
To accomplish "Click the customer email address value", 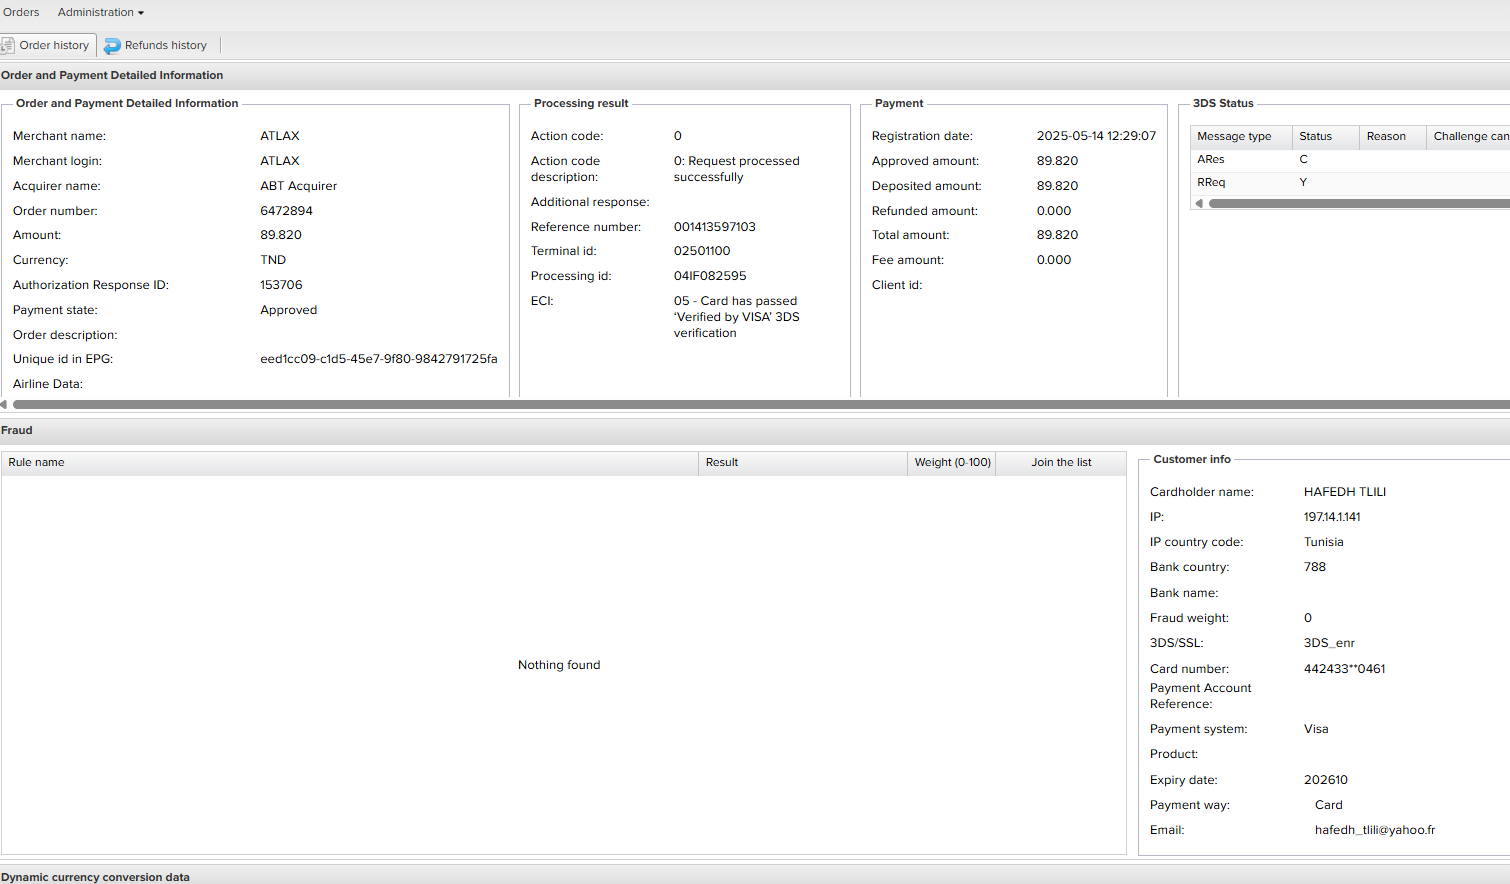I will click(x=1374, y=830).
